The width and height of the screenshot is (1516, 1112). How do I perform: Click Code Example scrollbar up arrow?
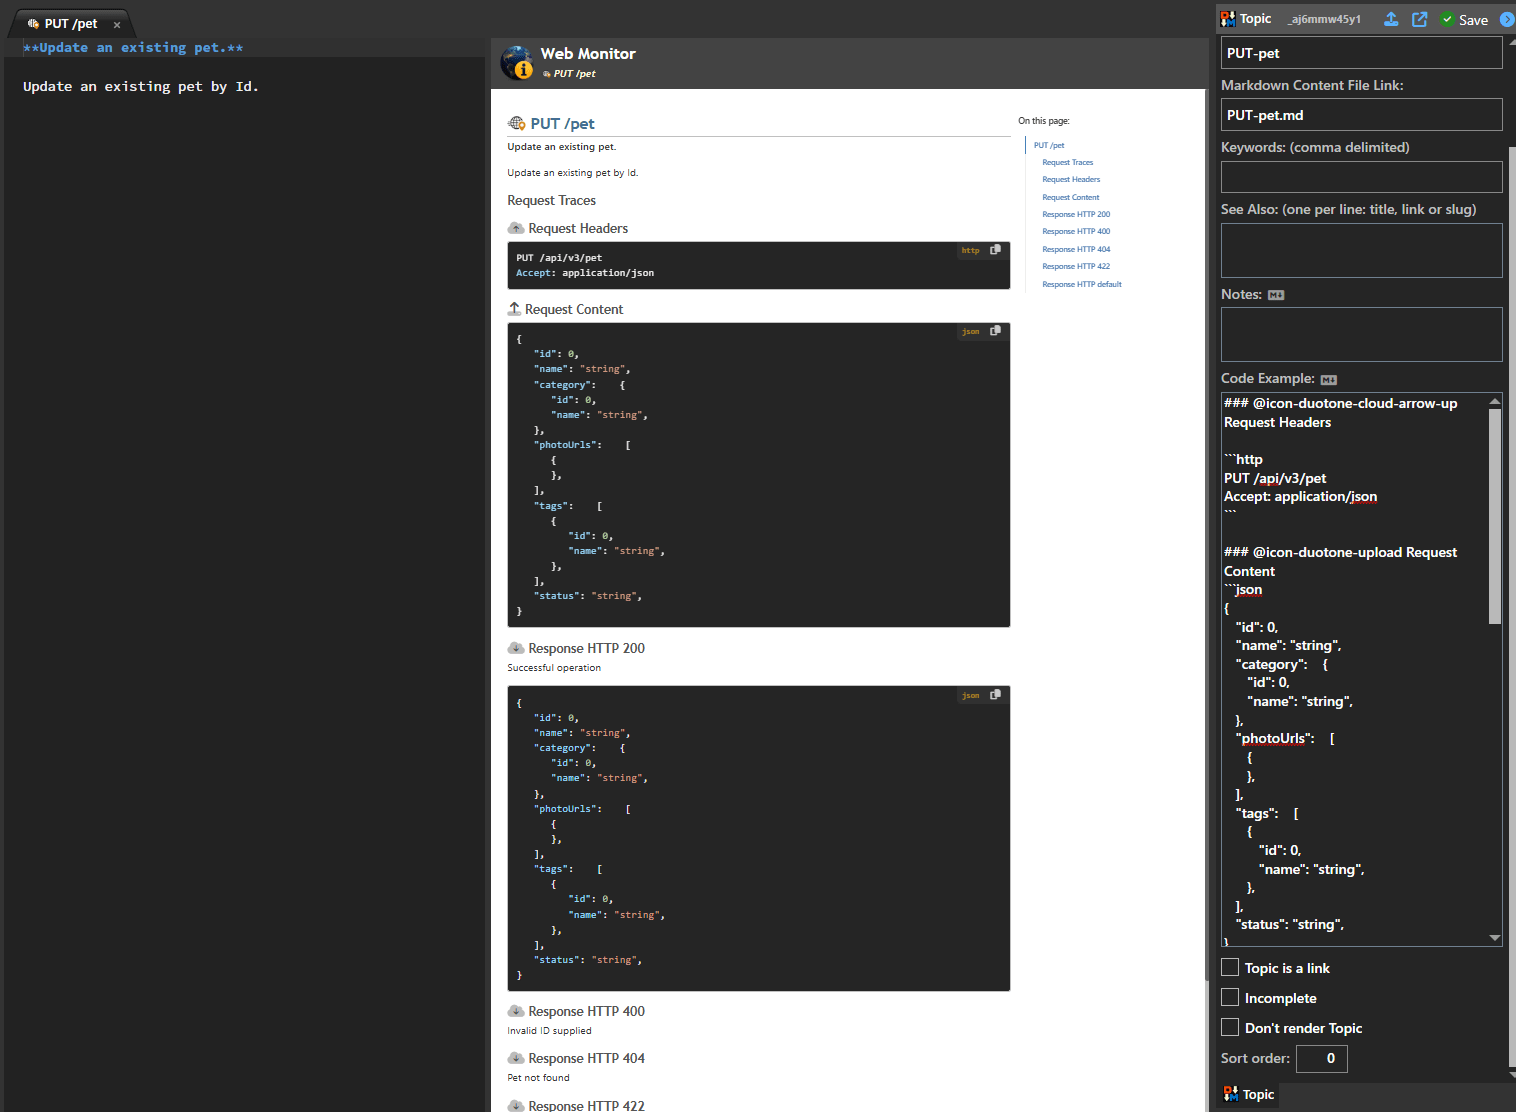tap(1495, 401)
